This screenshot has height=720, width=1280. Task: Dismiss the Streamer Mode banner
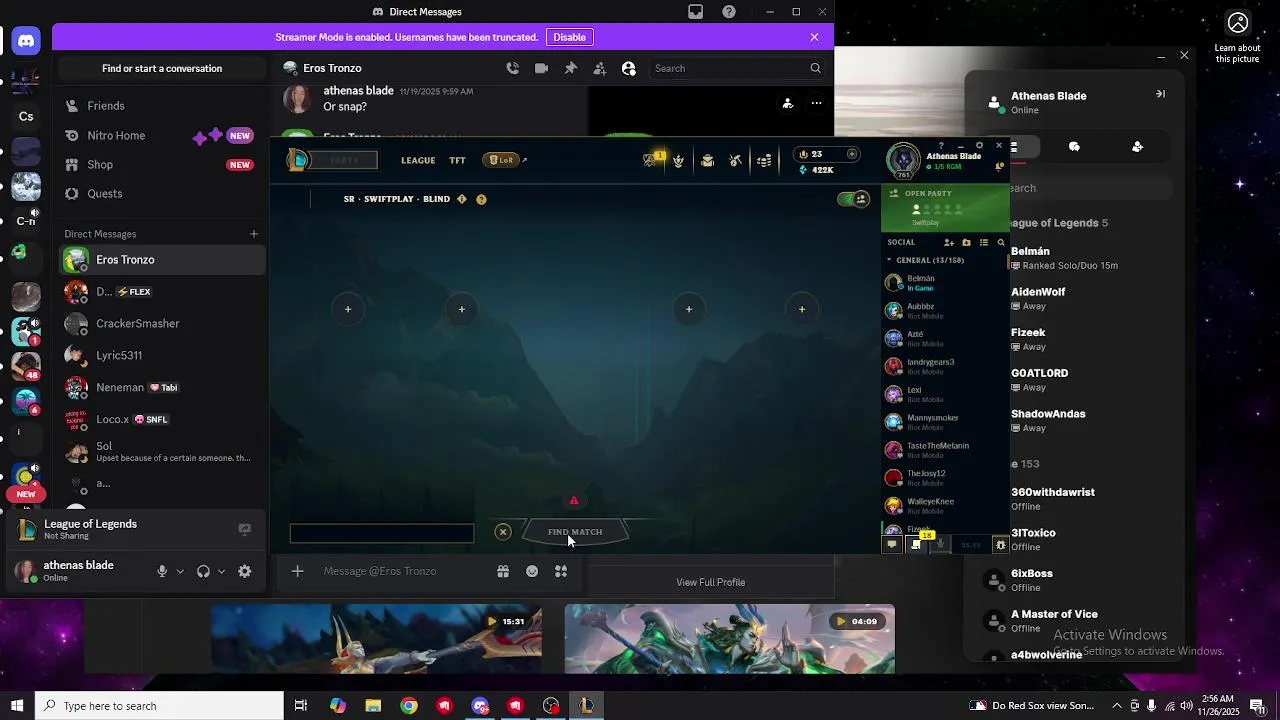[814, 37]
